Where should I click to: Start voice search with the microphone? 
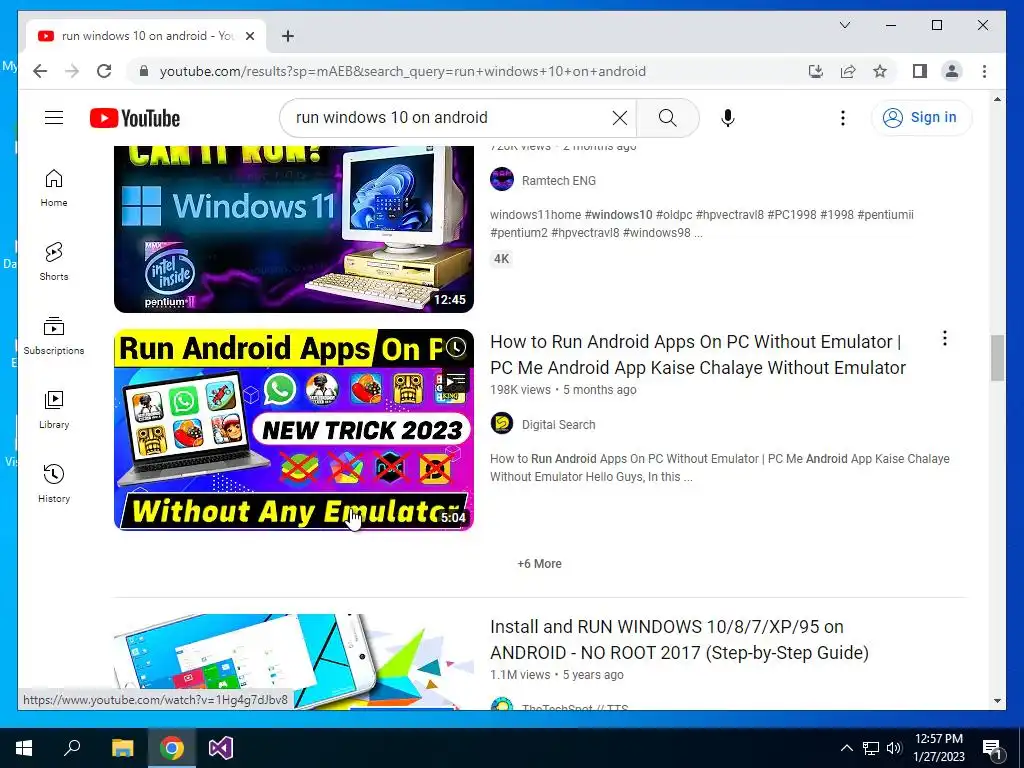tap(728, 118)
